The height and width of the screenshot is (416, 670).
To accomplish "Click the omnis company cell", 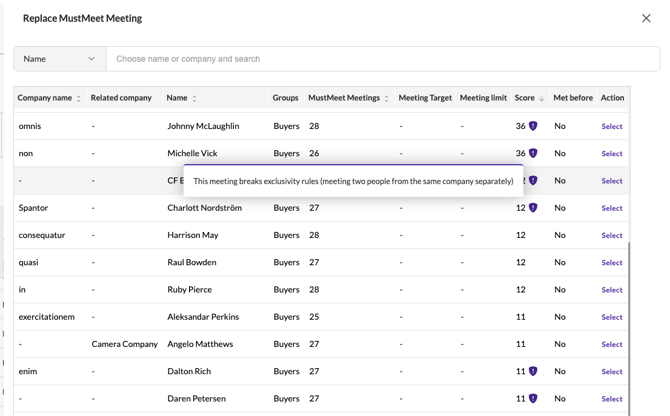I will [x=30, y=126].
